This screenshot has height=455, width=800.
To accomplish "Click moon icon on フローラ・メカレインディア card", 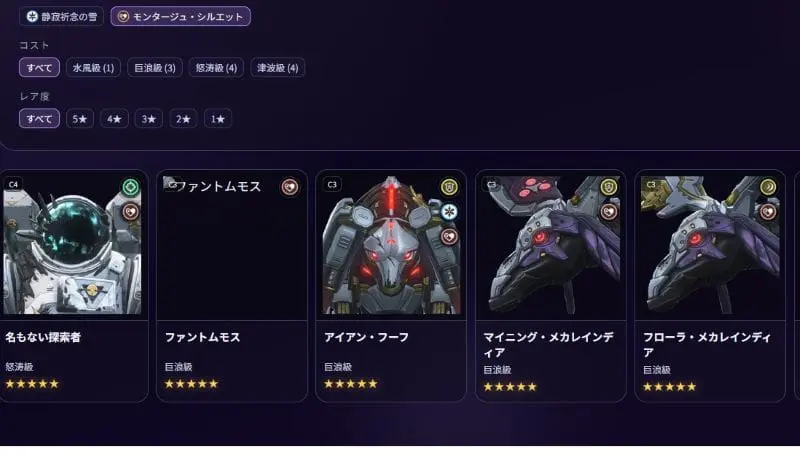I will coord(768,187).
